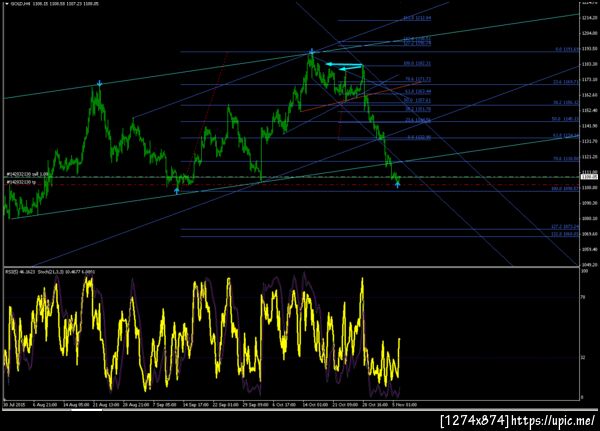Click the up arrow marker under the November low
The image size is (600, 431).
(x=398, y=185)
